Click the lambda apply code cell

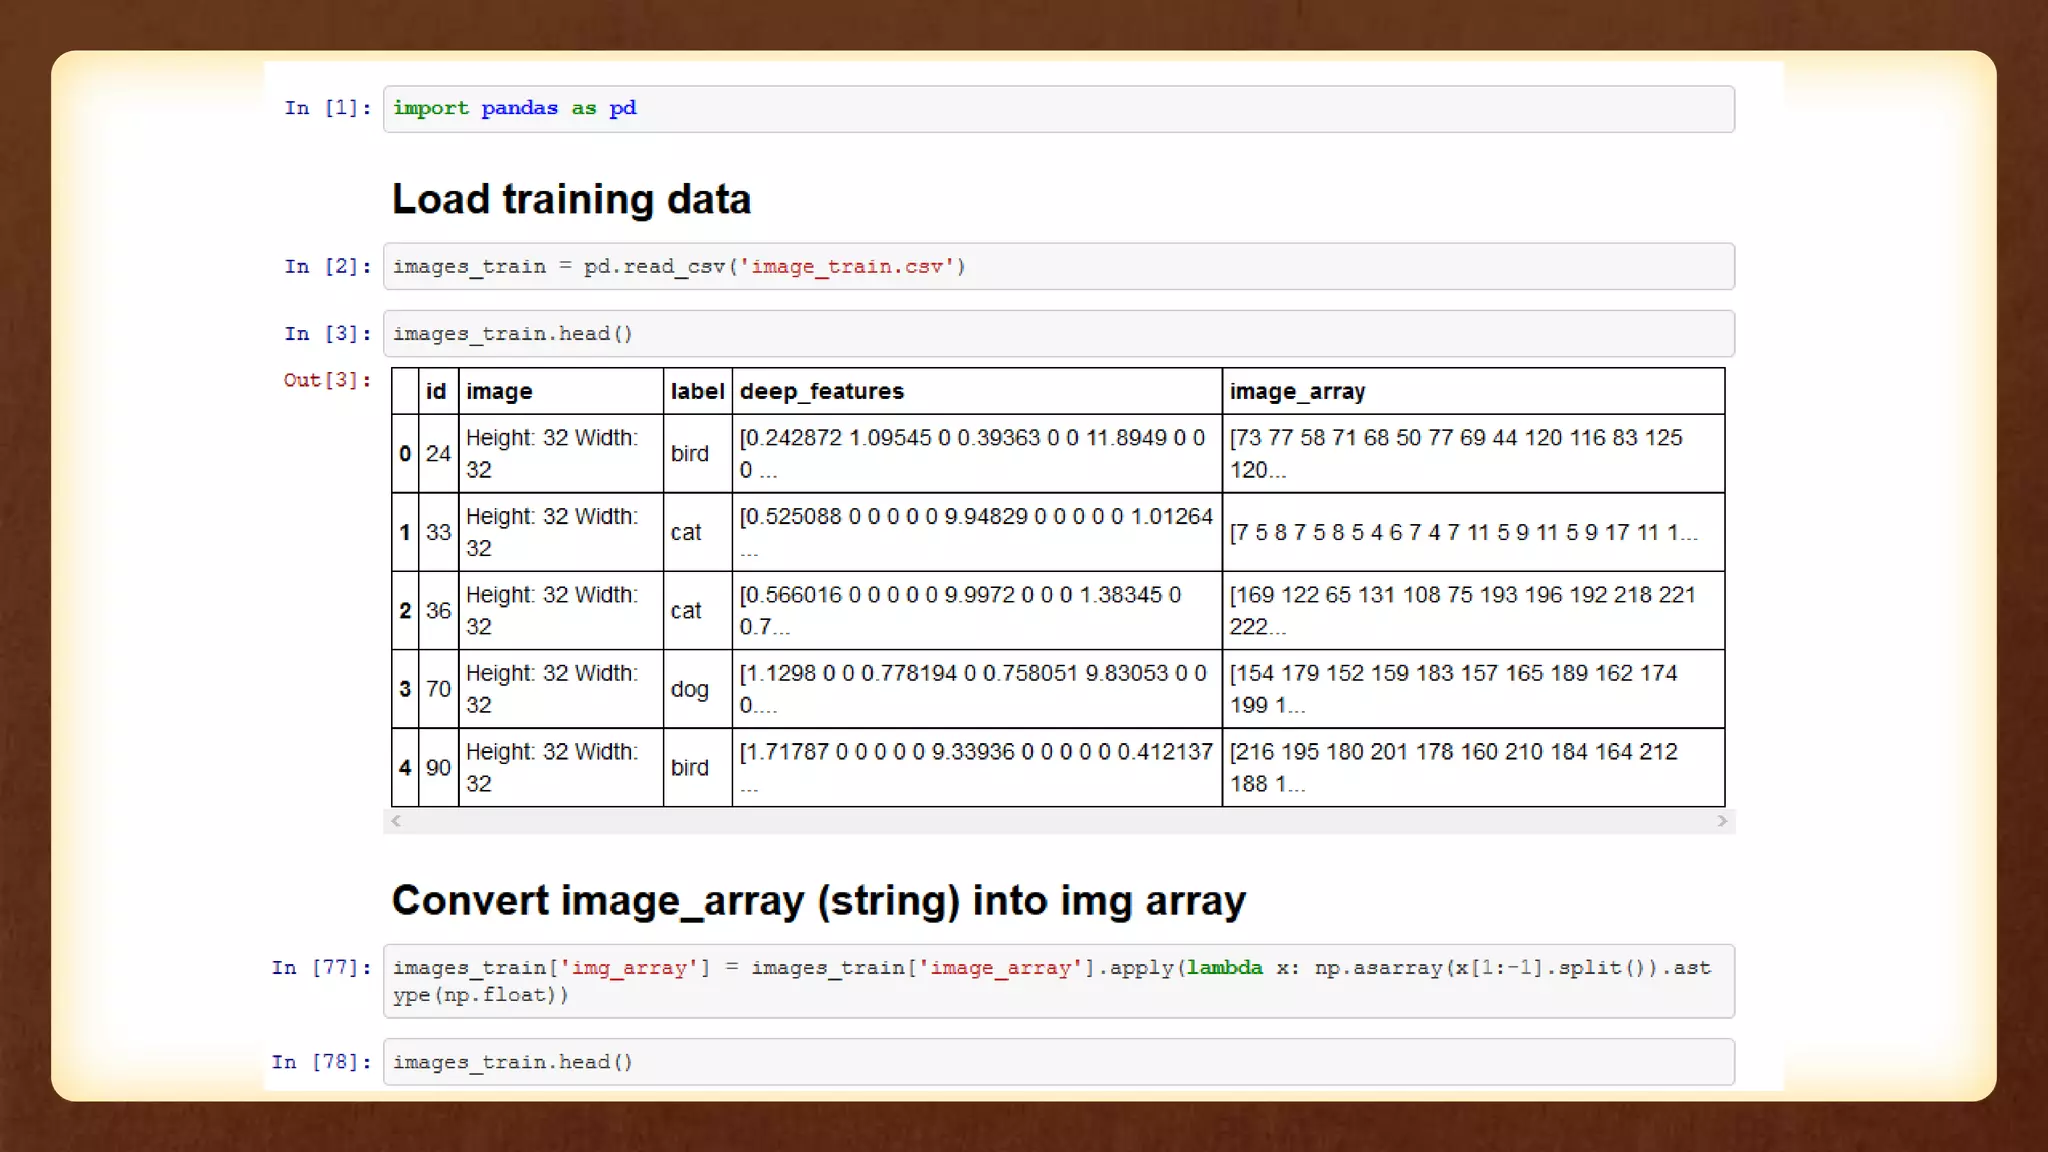pyautogui.click(x=1058, y=981)
